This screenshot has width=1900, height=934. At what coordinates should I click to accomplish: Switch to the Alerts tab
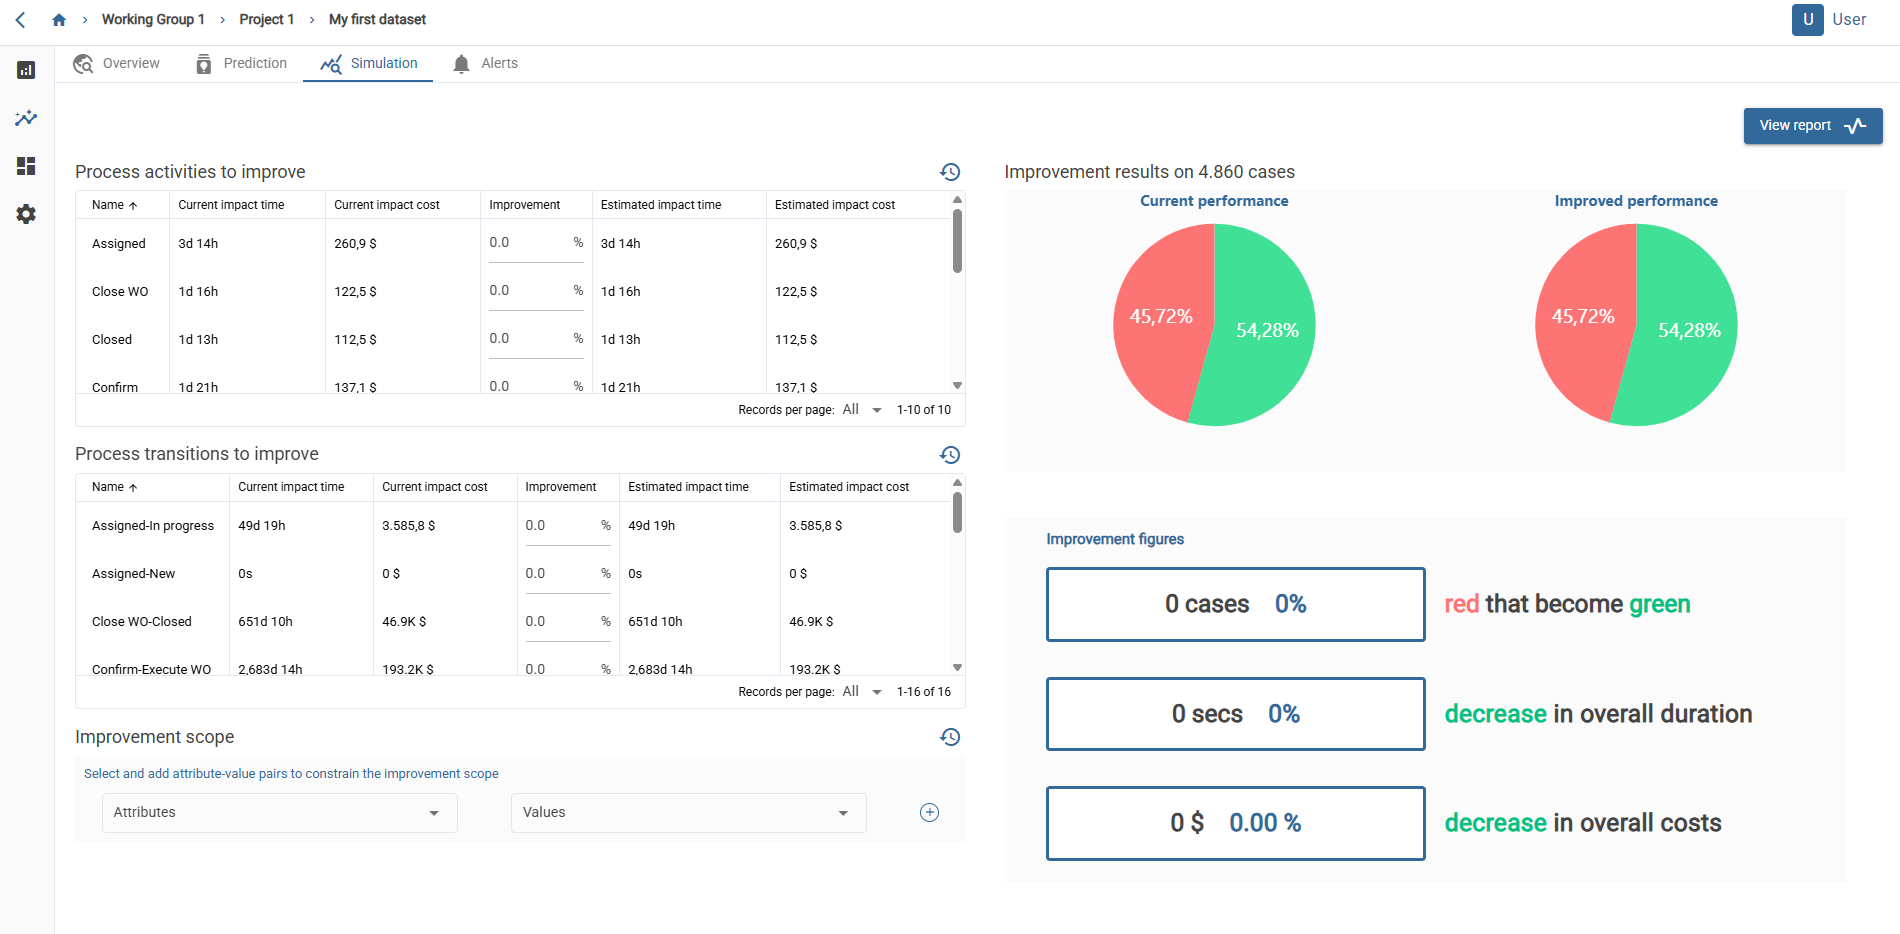coord(486,63)
